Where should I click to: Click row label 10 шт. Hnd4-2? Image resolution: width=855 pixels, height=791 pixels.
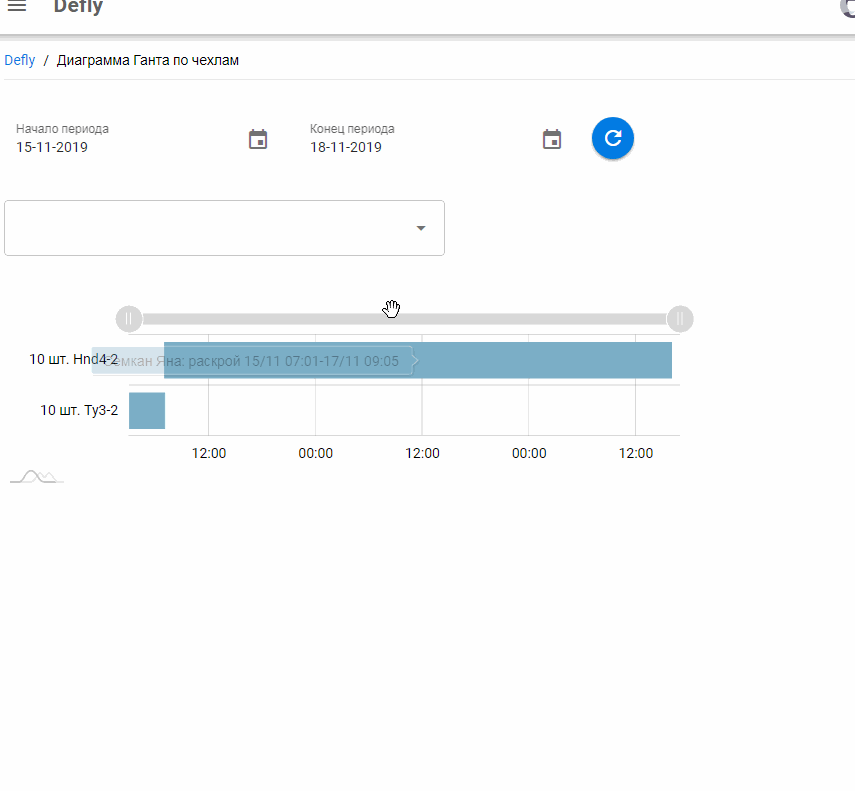click(74, 359)
